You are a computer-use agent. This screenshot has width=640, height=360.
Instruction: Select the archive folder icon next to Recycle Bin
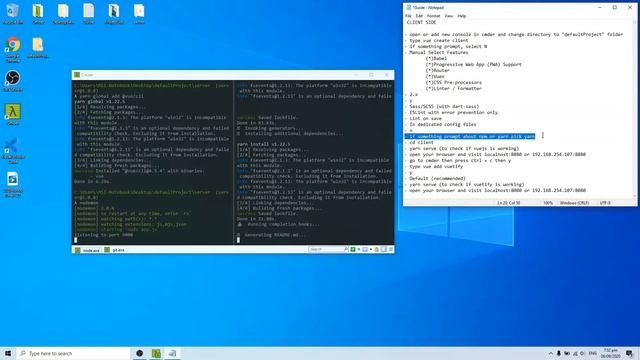pos(38,13)
